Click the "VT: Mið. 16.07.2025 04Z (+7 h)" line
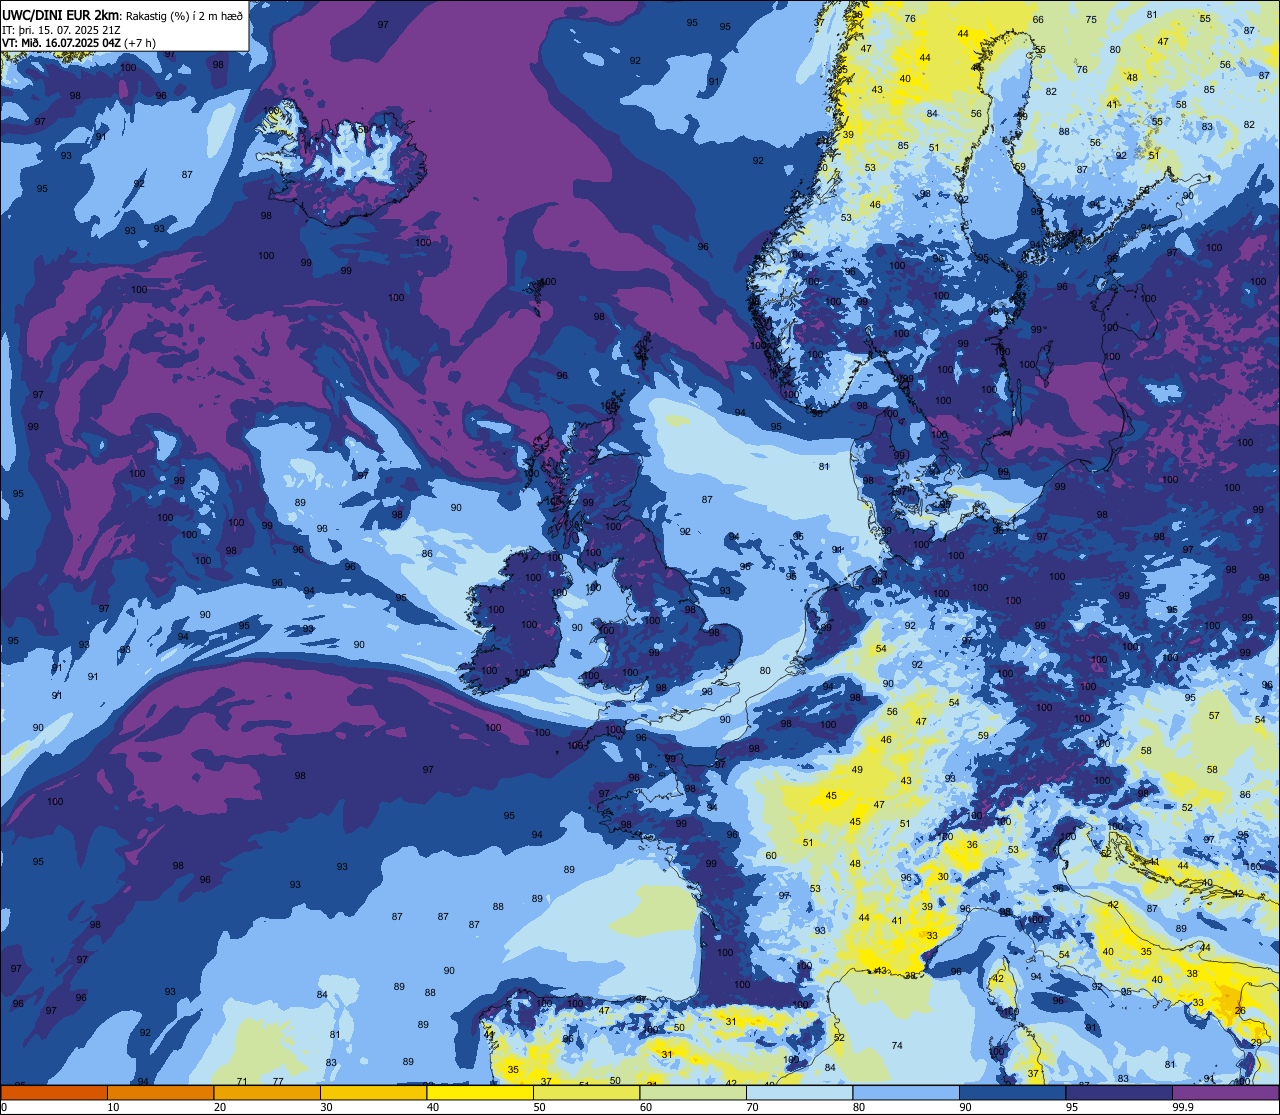 (79, 44)
